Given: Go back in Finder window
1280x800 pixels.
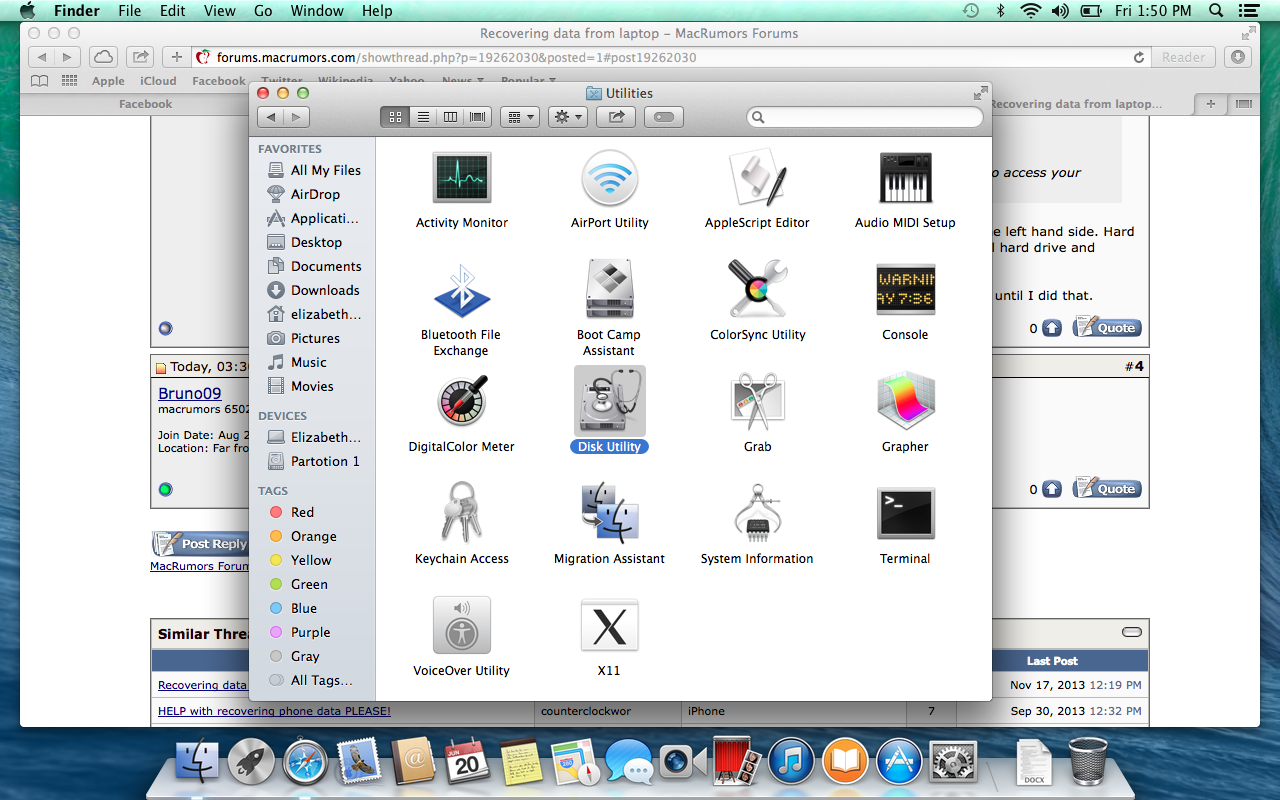Looking at the screenshot, I should 271,117.
